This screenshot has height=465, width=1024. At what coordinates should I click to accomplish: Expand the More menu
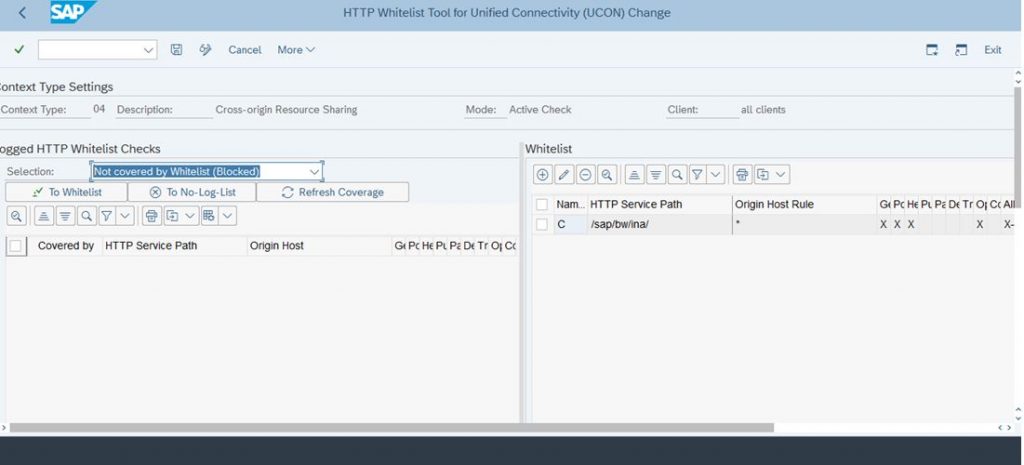[296, 50]
